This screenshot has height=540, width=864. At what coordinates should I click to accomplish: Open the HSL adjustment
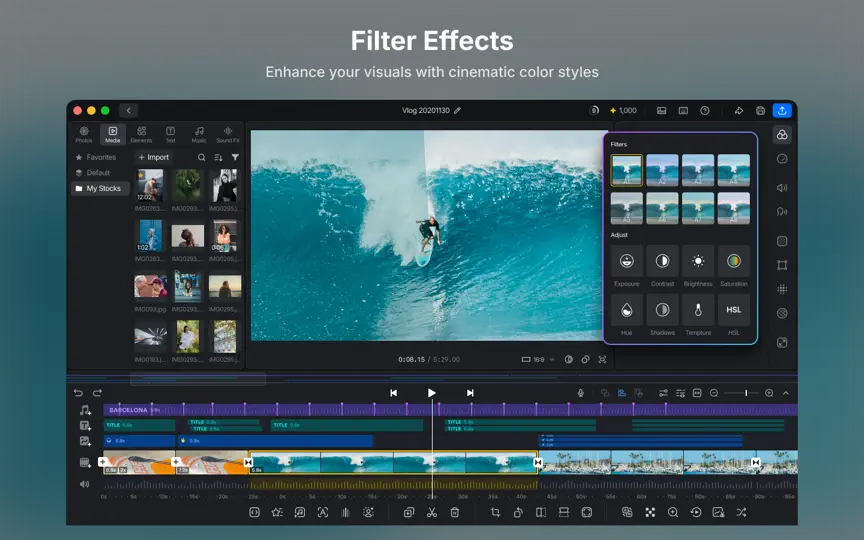(x=733, y=310)
